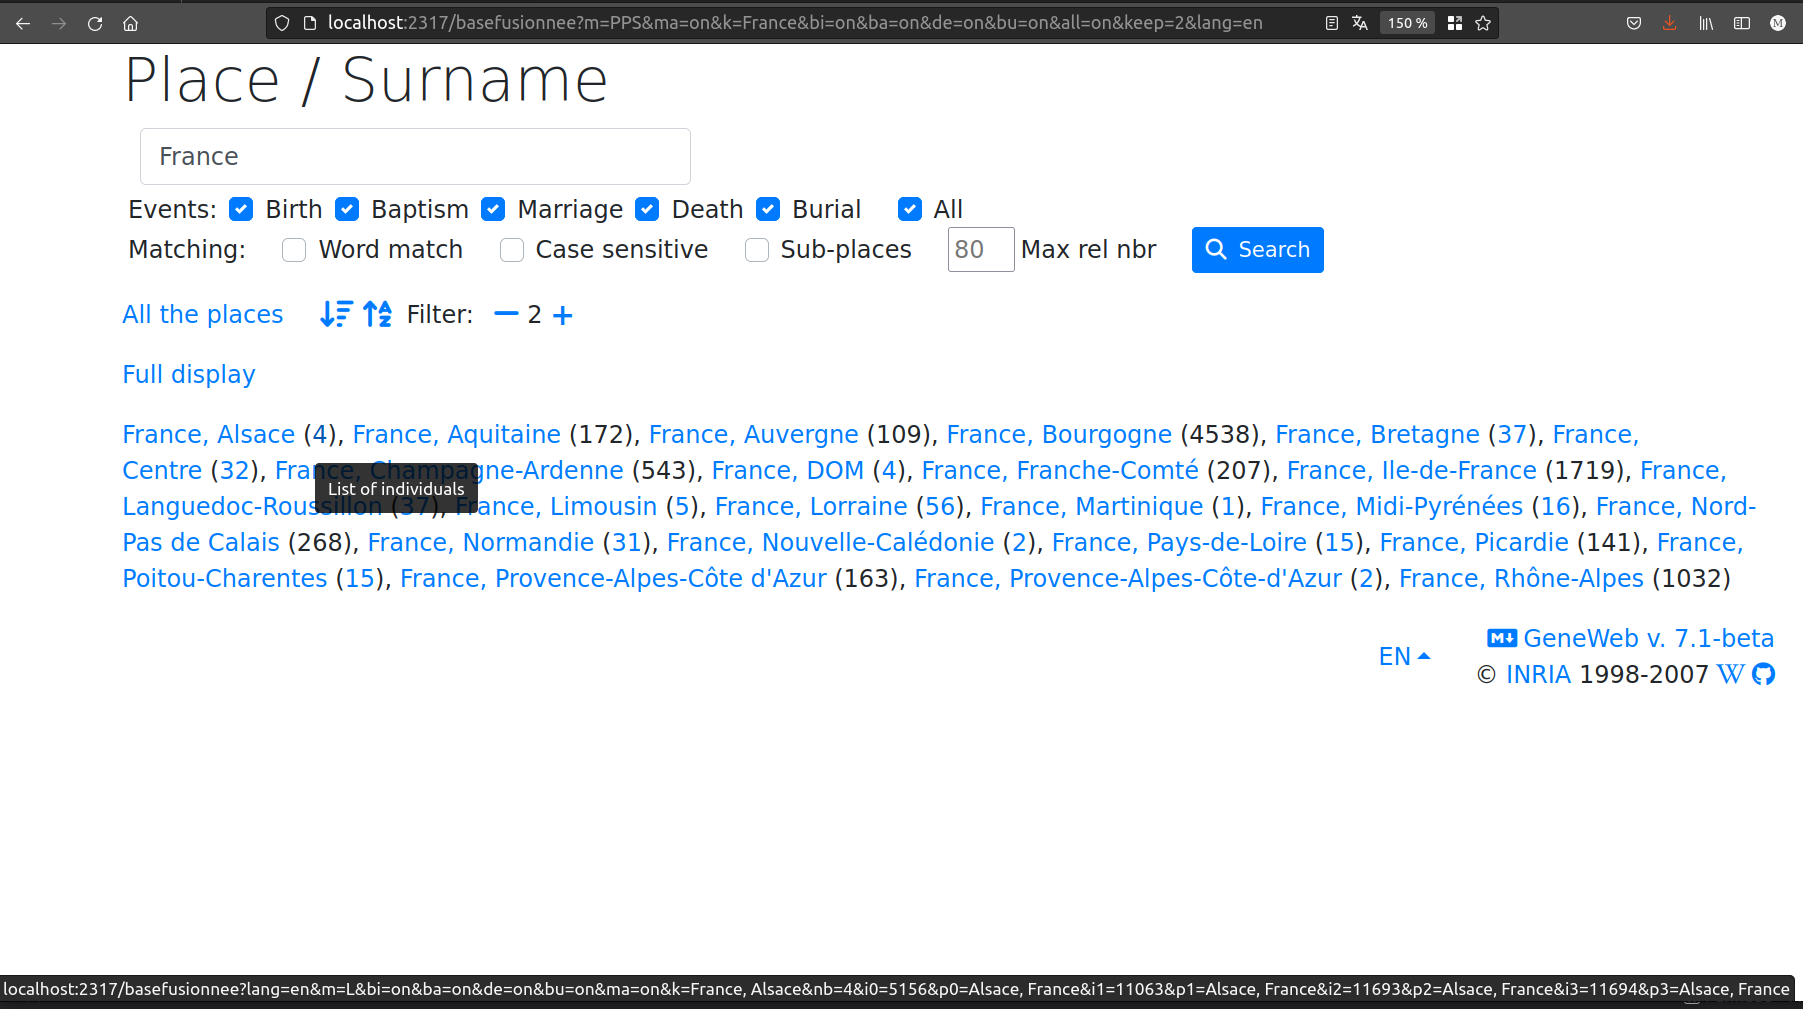
Task: Open the Firefox library panel
Action: 1706,22
